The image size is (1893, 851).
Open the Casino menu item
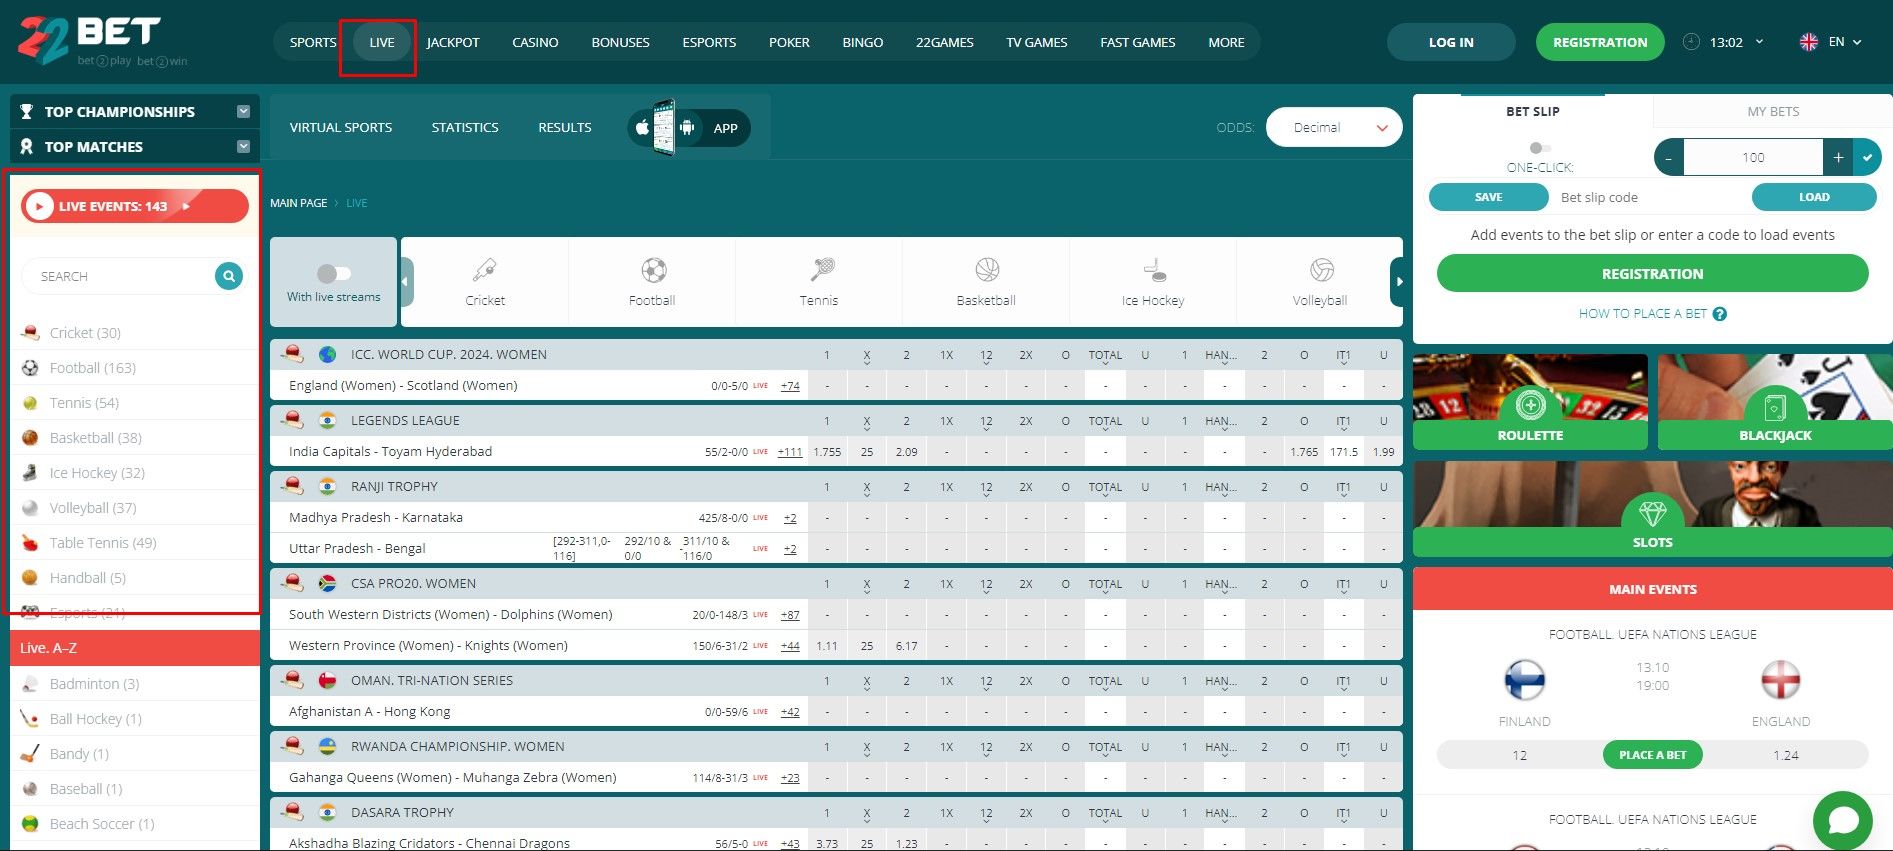point(535,42)
